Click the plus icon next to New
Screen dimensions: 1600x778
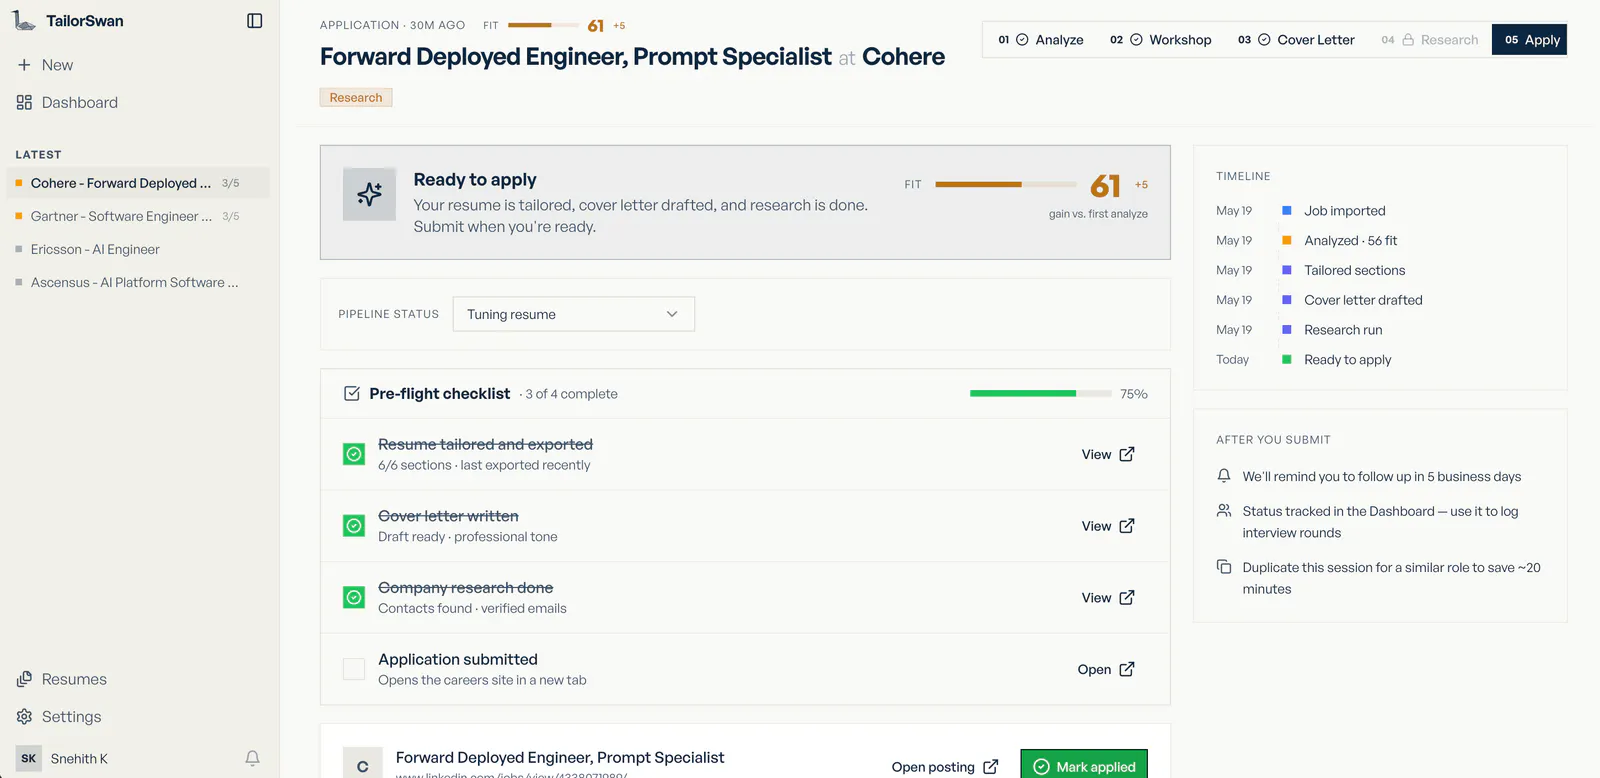tap(24, 65)
